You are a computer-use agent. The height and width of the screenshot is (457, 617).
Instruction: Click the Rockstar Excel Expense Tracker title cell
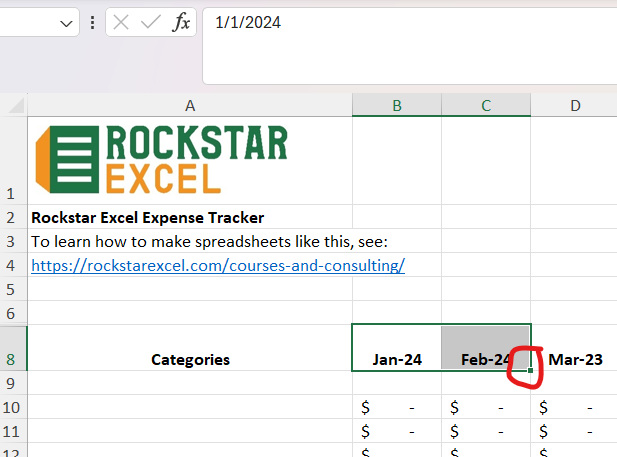point(148,217)
